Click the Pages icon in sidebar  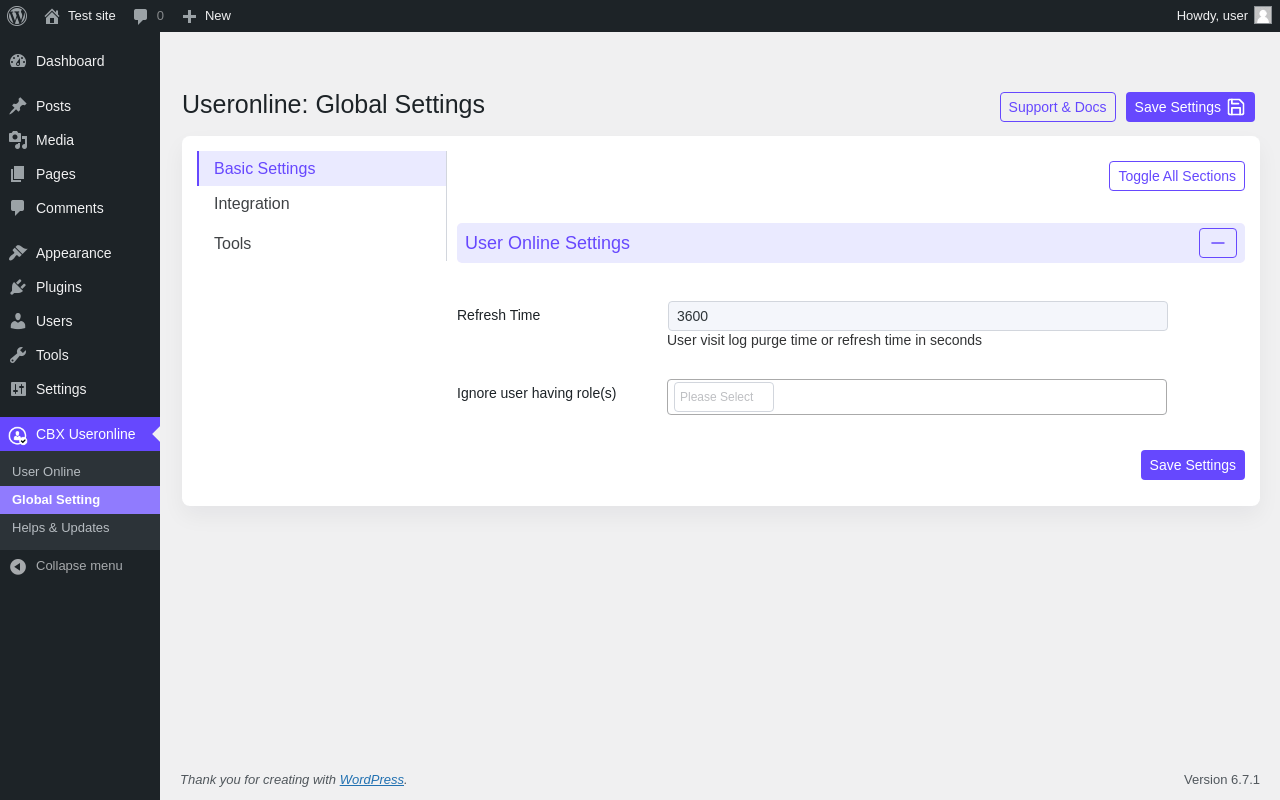point(18,174)
